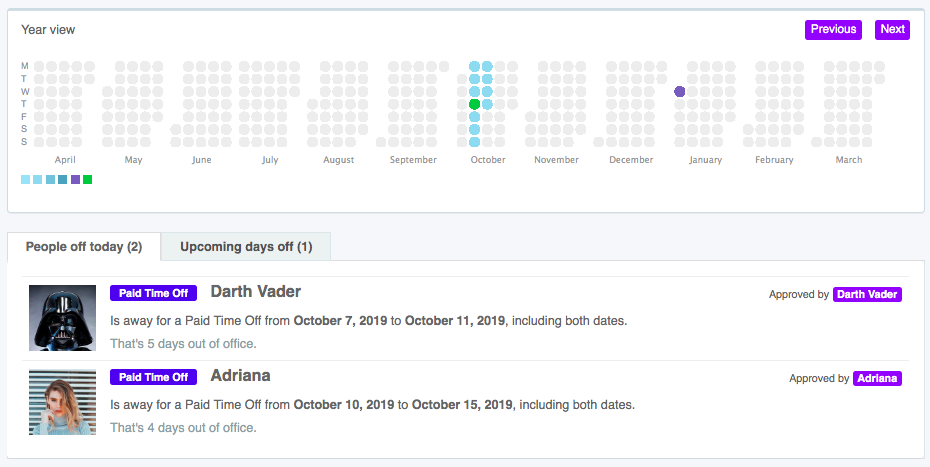Open Adriana's avatar photo

click(62, 402)
